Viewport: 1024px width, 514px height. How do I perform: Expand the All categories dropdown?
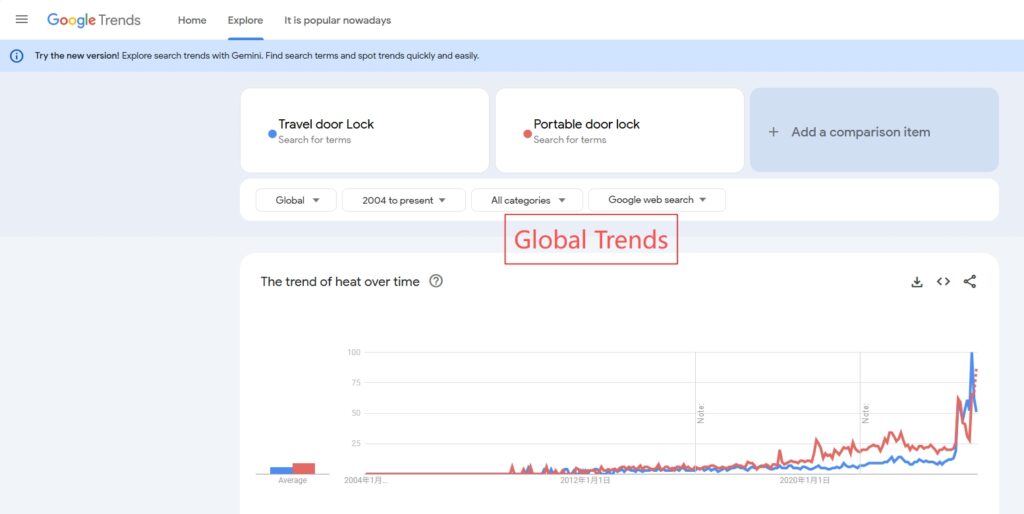[526, 200]
